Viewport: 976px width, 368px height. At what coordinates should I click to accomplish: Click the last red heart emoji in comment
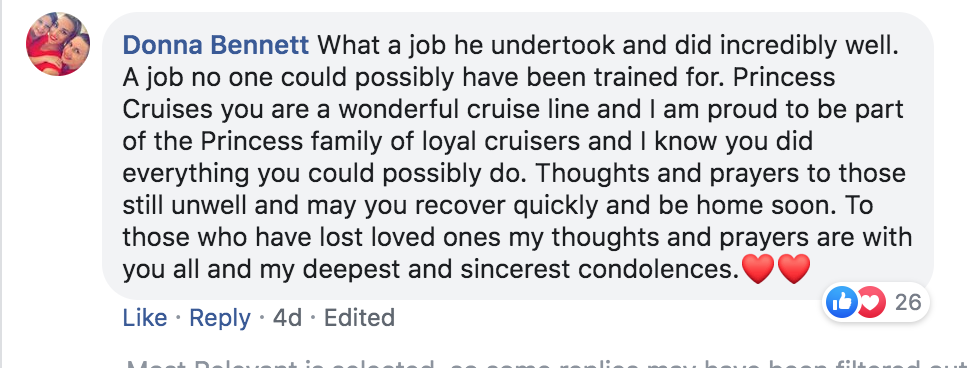click(794, 269)
